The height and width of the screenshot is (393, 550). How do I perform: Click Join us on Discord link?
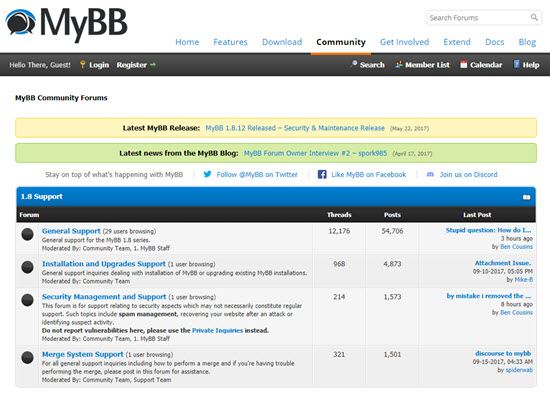click(x=469, y=174)
